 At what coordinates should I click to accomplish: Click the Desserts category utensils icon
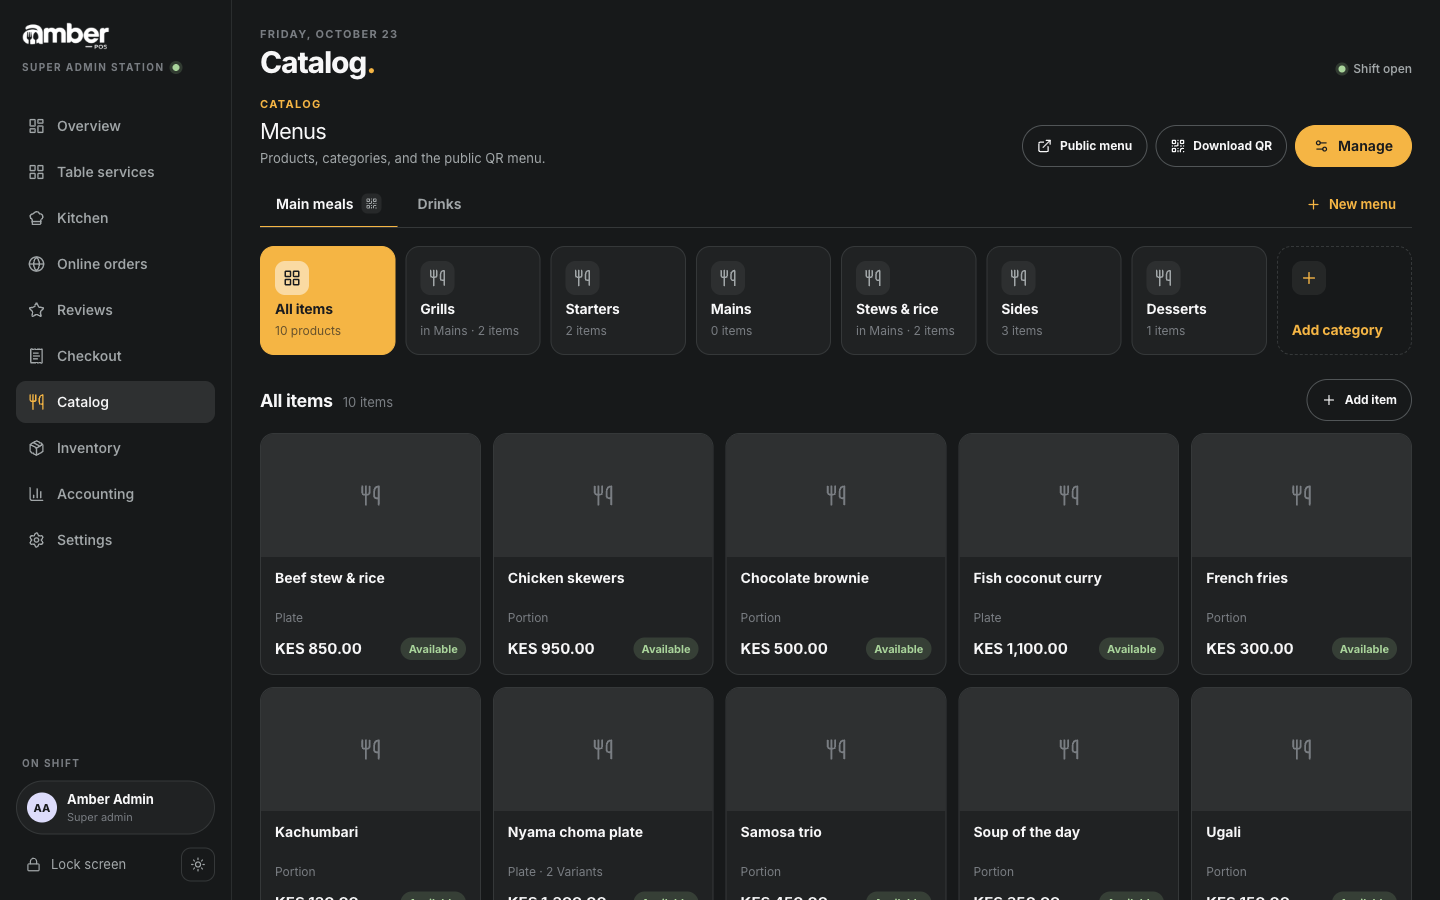1163,278
